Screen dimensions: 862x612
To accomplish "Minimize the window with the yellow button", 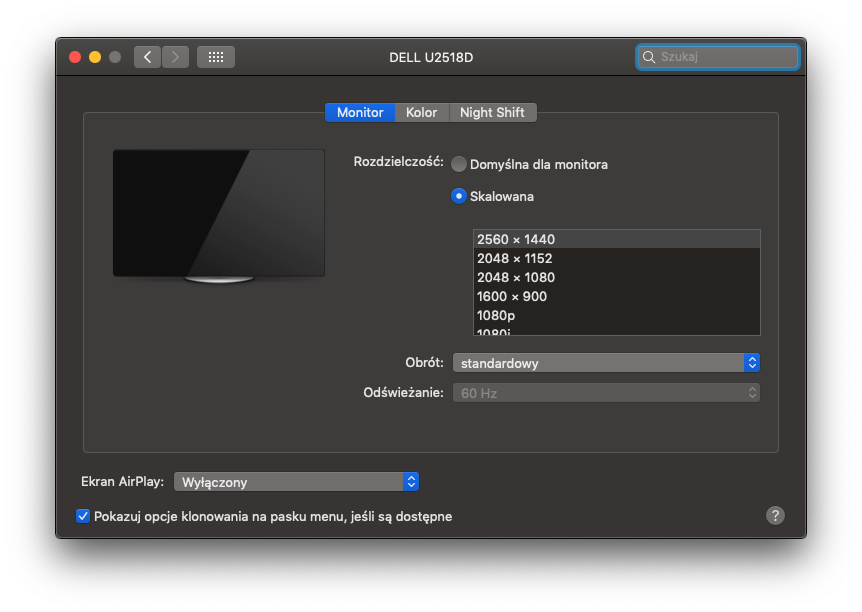I will click(95, 57).
